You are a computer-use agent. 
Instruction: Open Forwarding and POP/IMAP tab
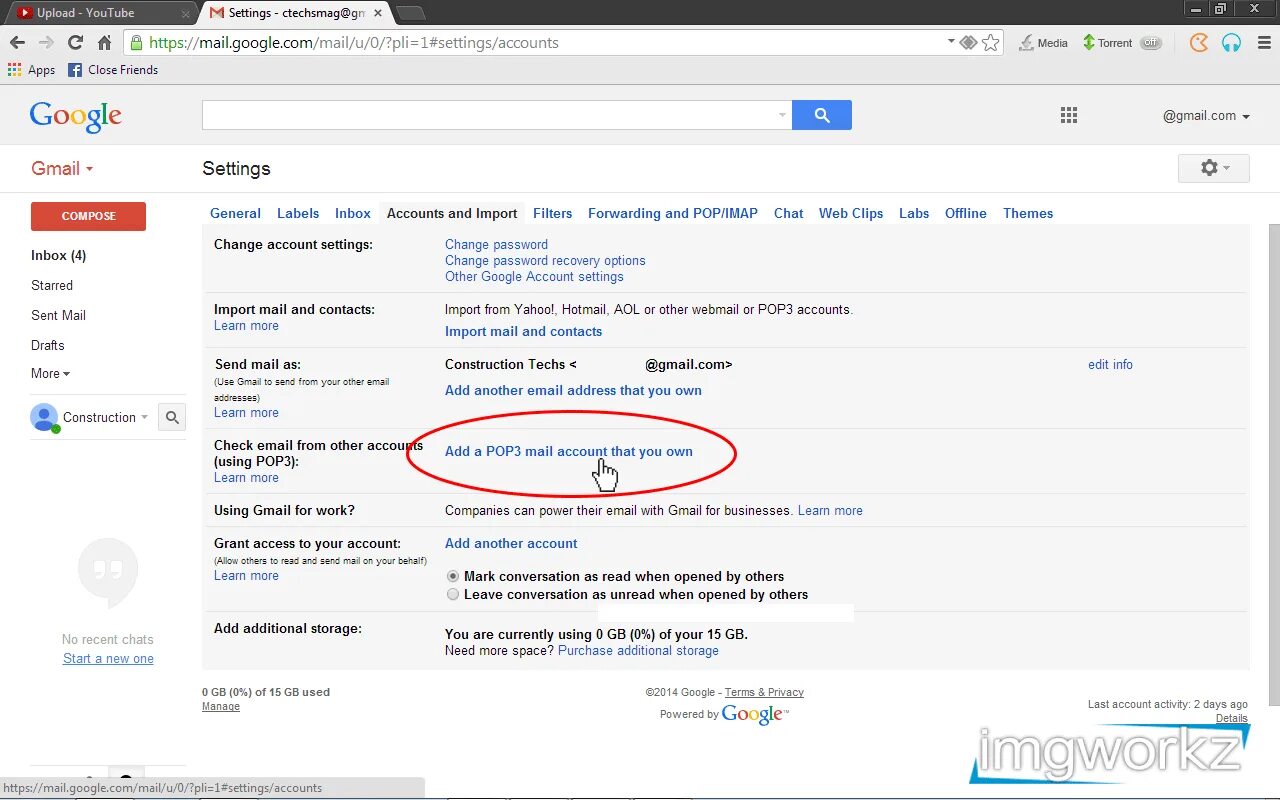[673, 214]
